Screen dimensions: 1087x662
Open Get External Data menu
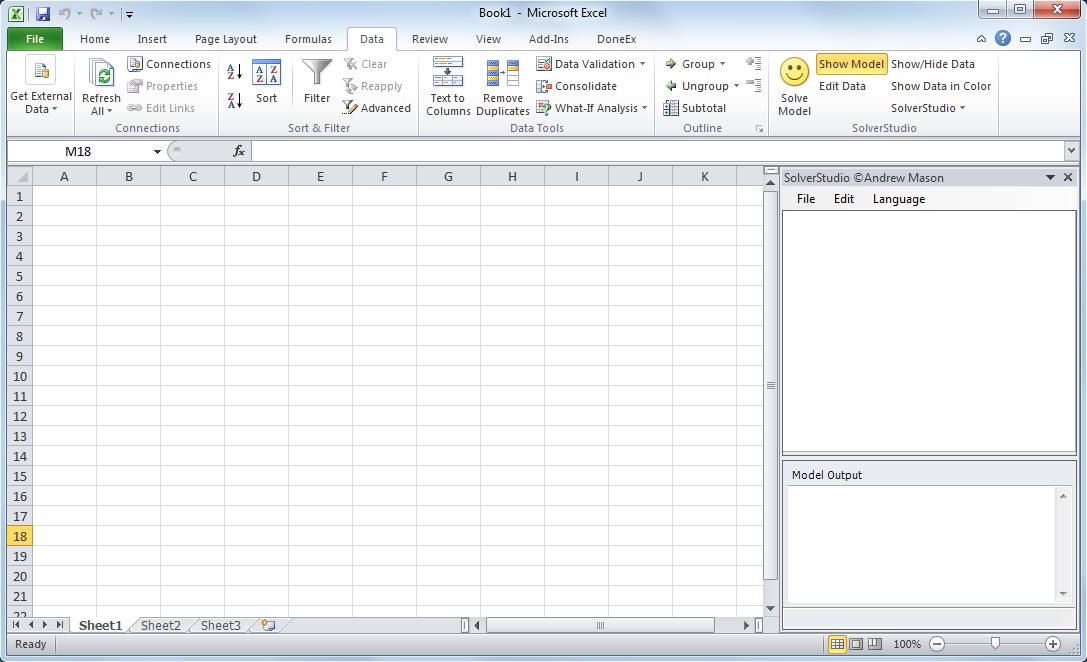[41, 86]
